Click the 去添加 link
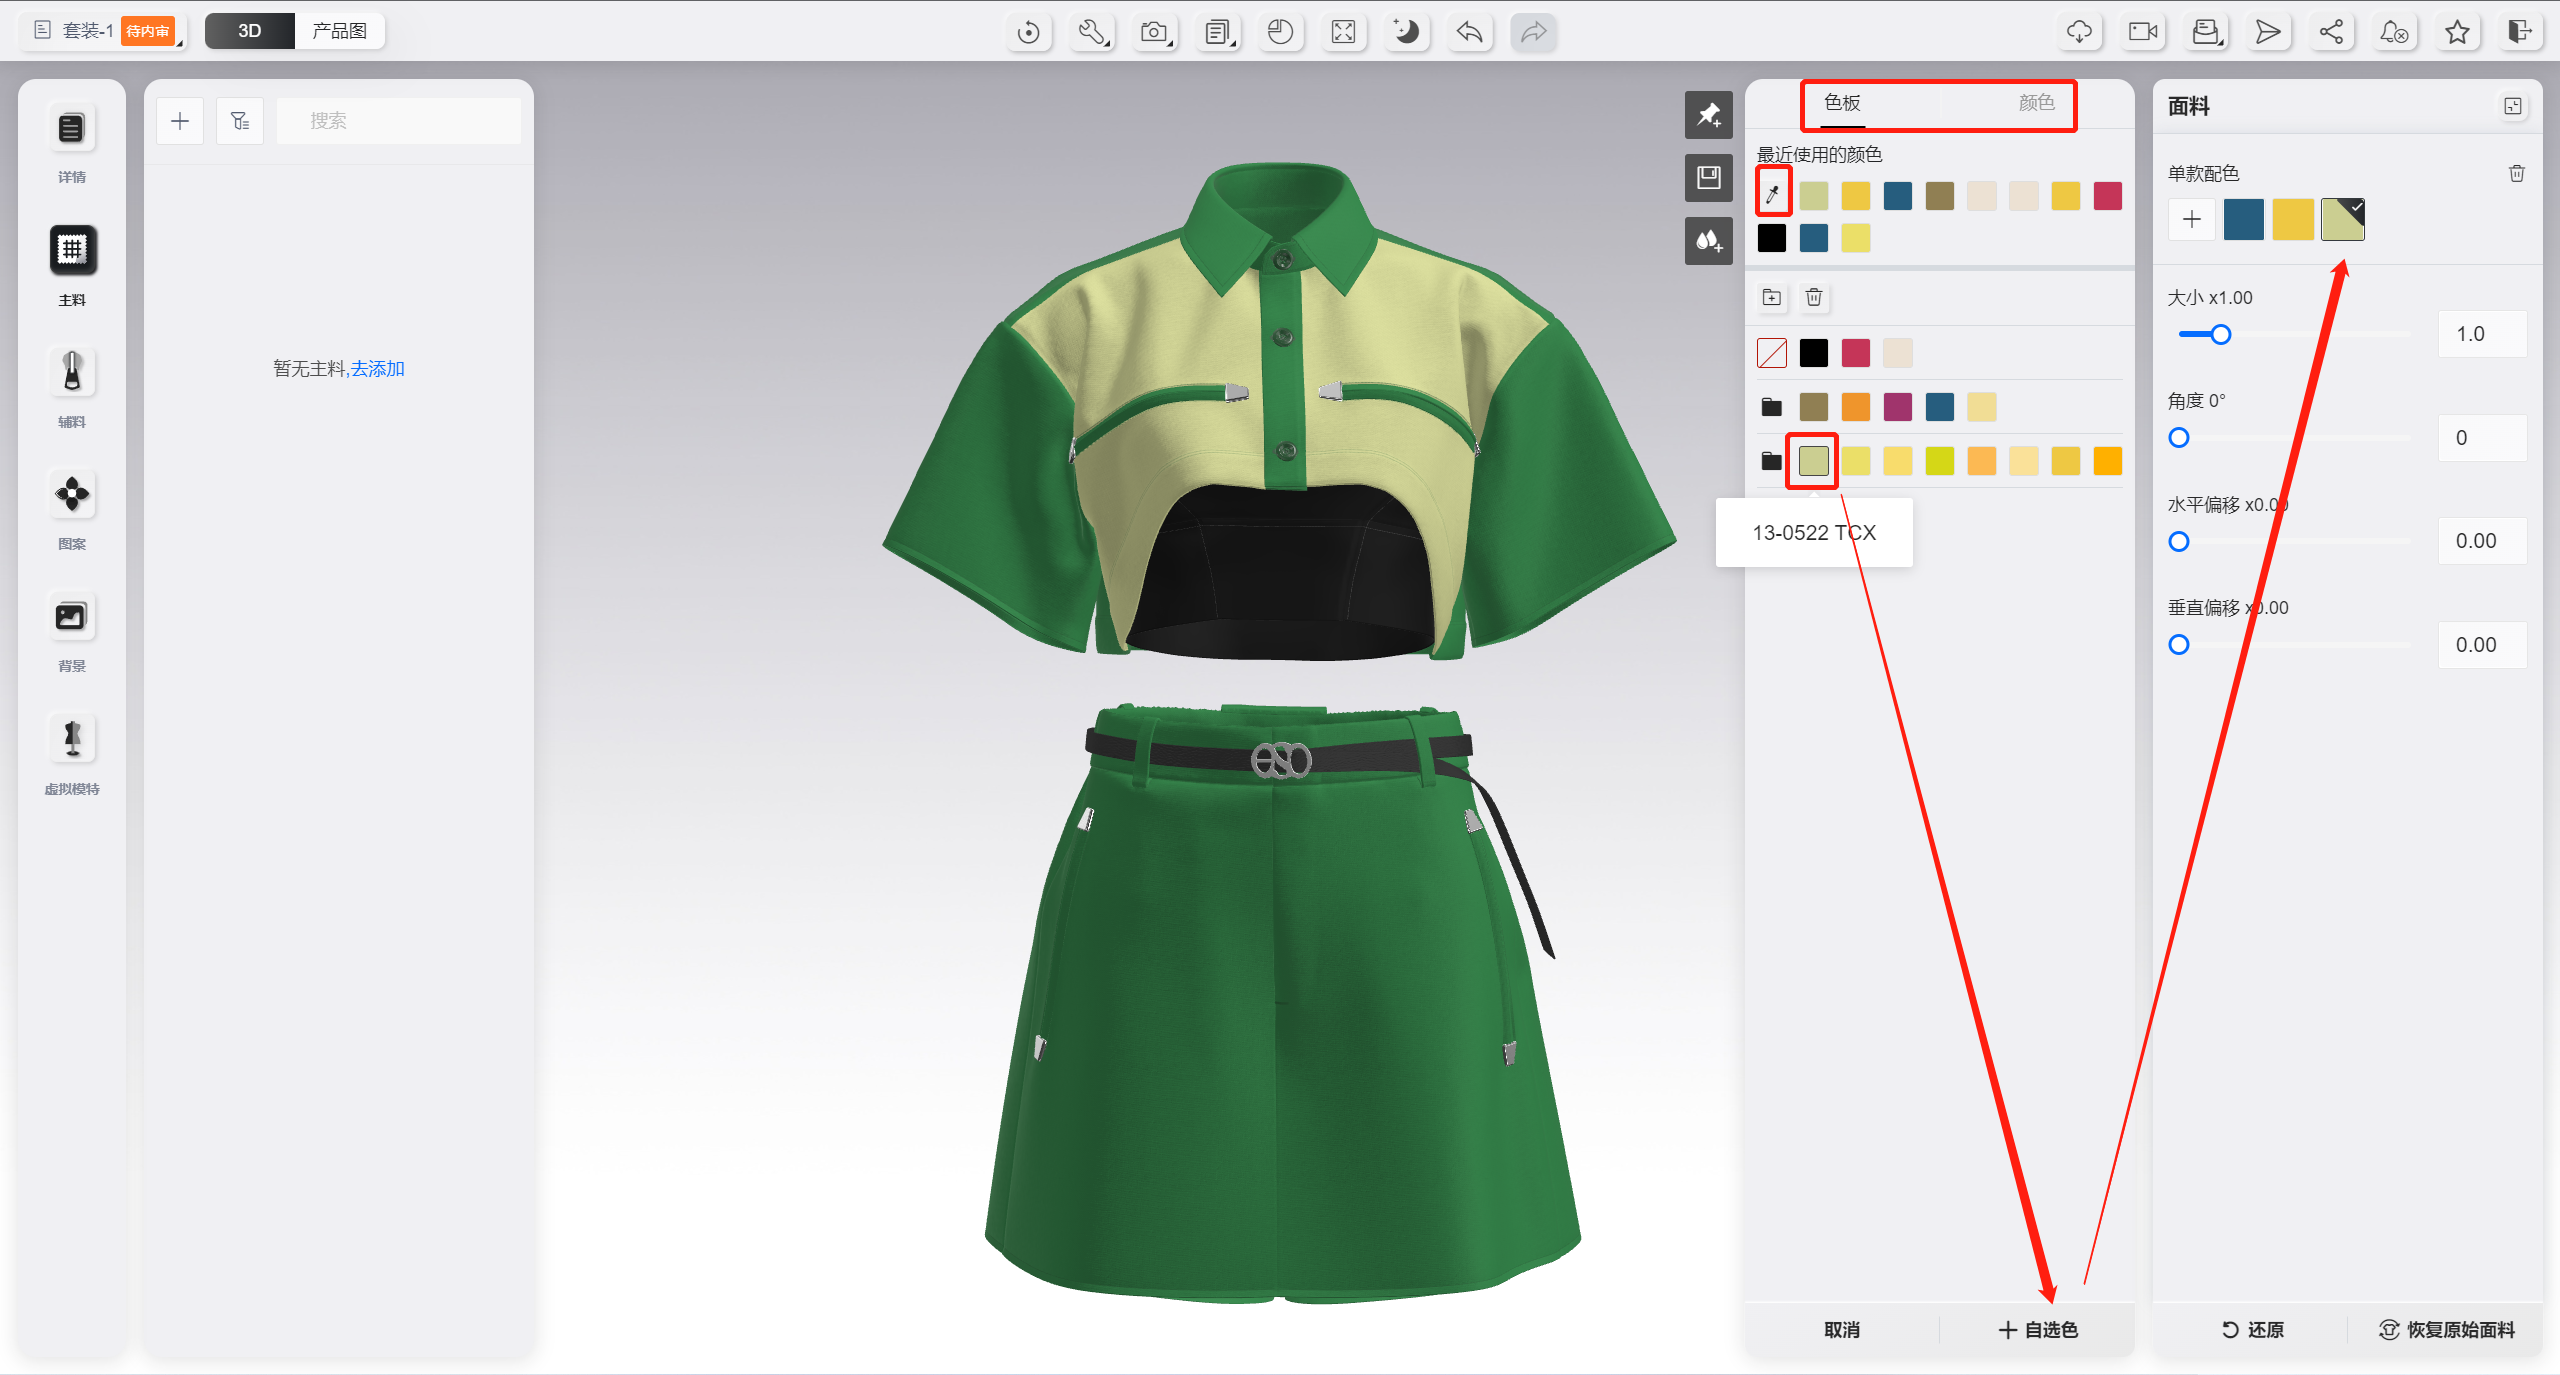Screen dimensions: 2560x1375 point(378,369)
